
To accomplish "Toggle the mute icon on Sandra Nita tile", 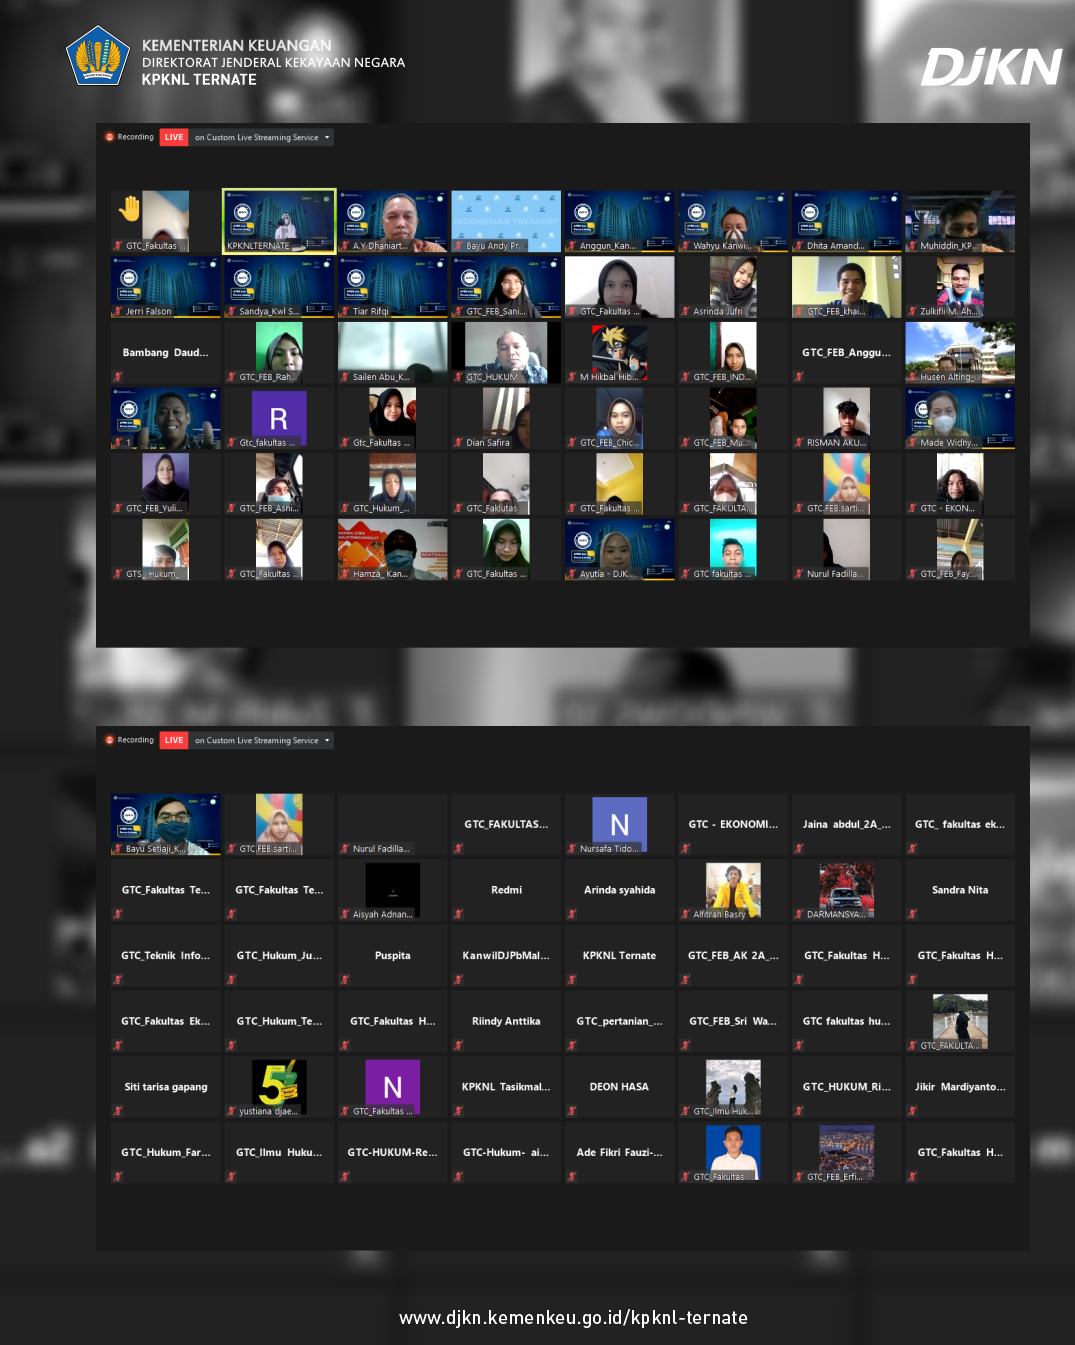I will coord(912,914).
